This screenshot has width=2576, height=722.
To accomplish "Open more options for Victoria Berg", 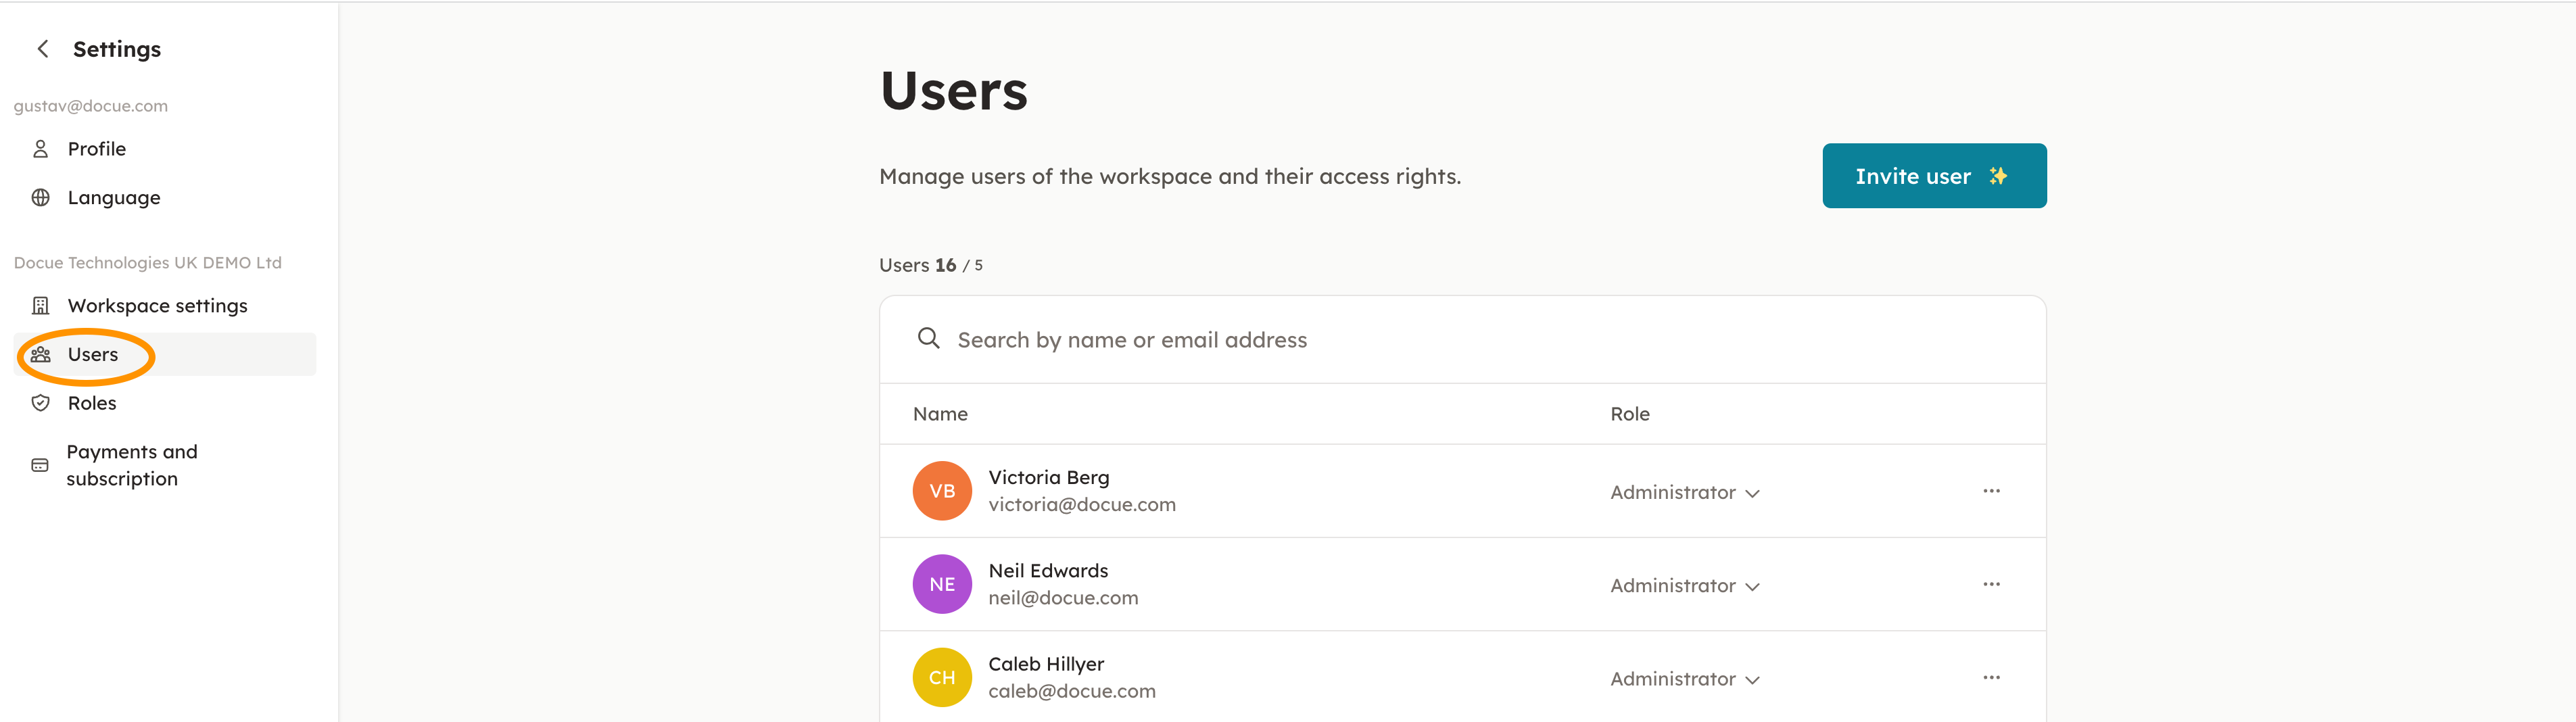I will [1991, 491].
